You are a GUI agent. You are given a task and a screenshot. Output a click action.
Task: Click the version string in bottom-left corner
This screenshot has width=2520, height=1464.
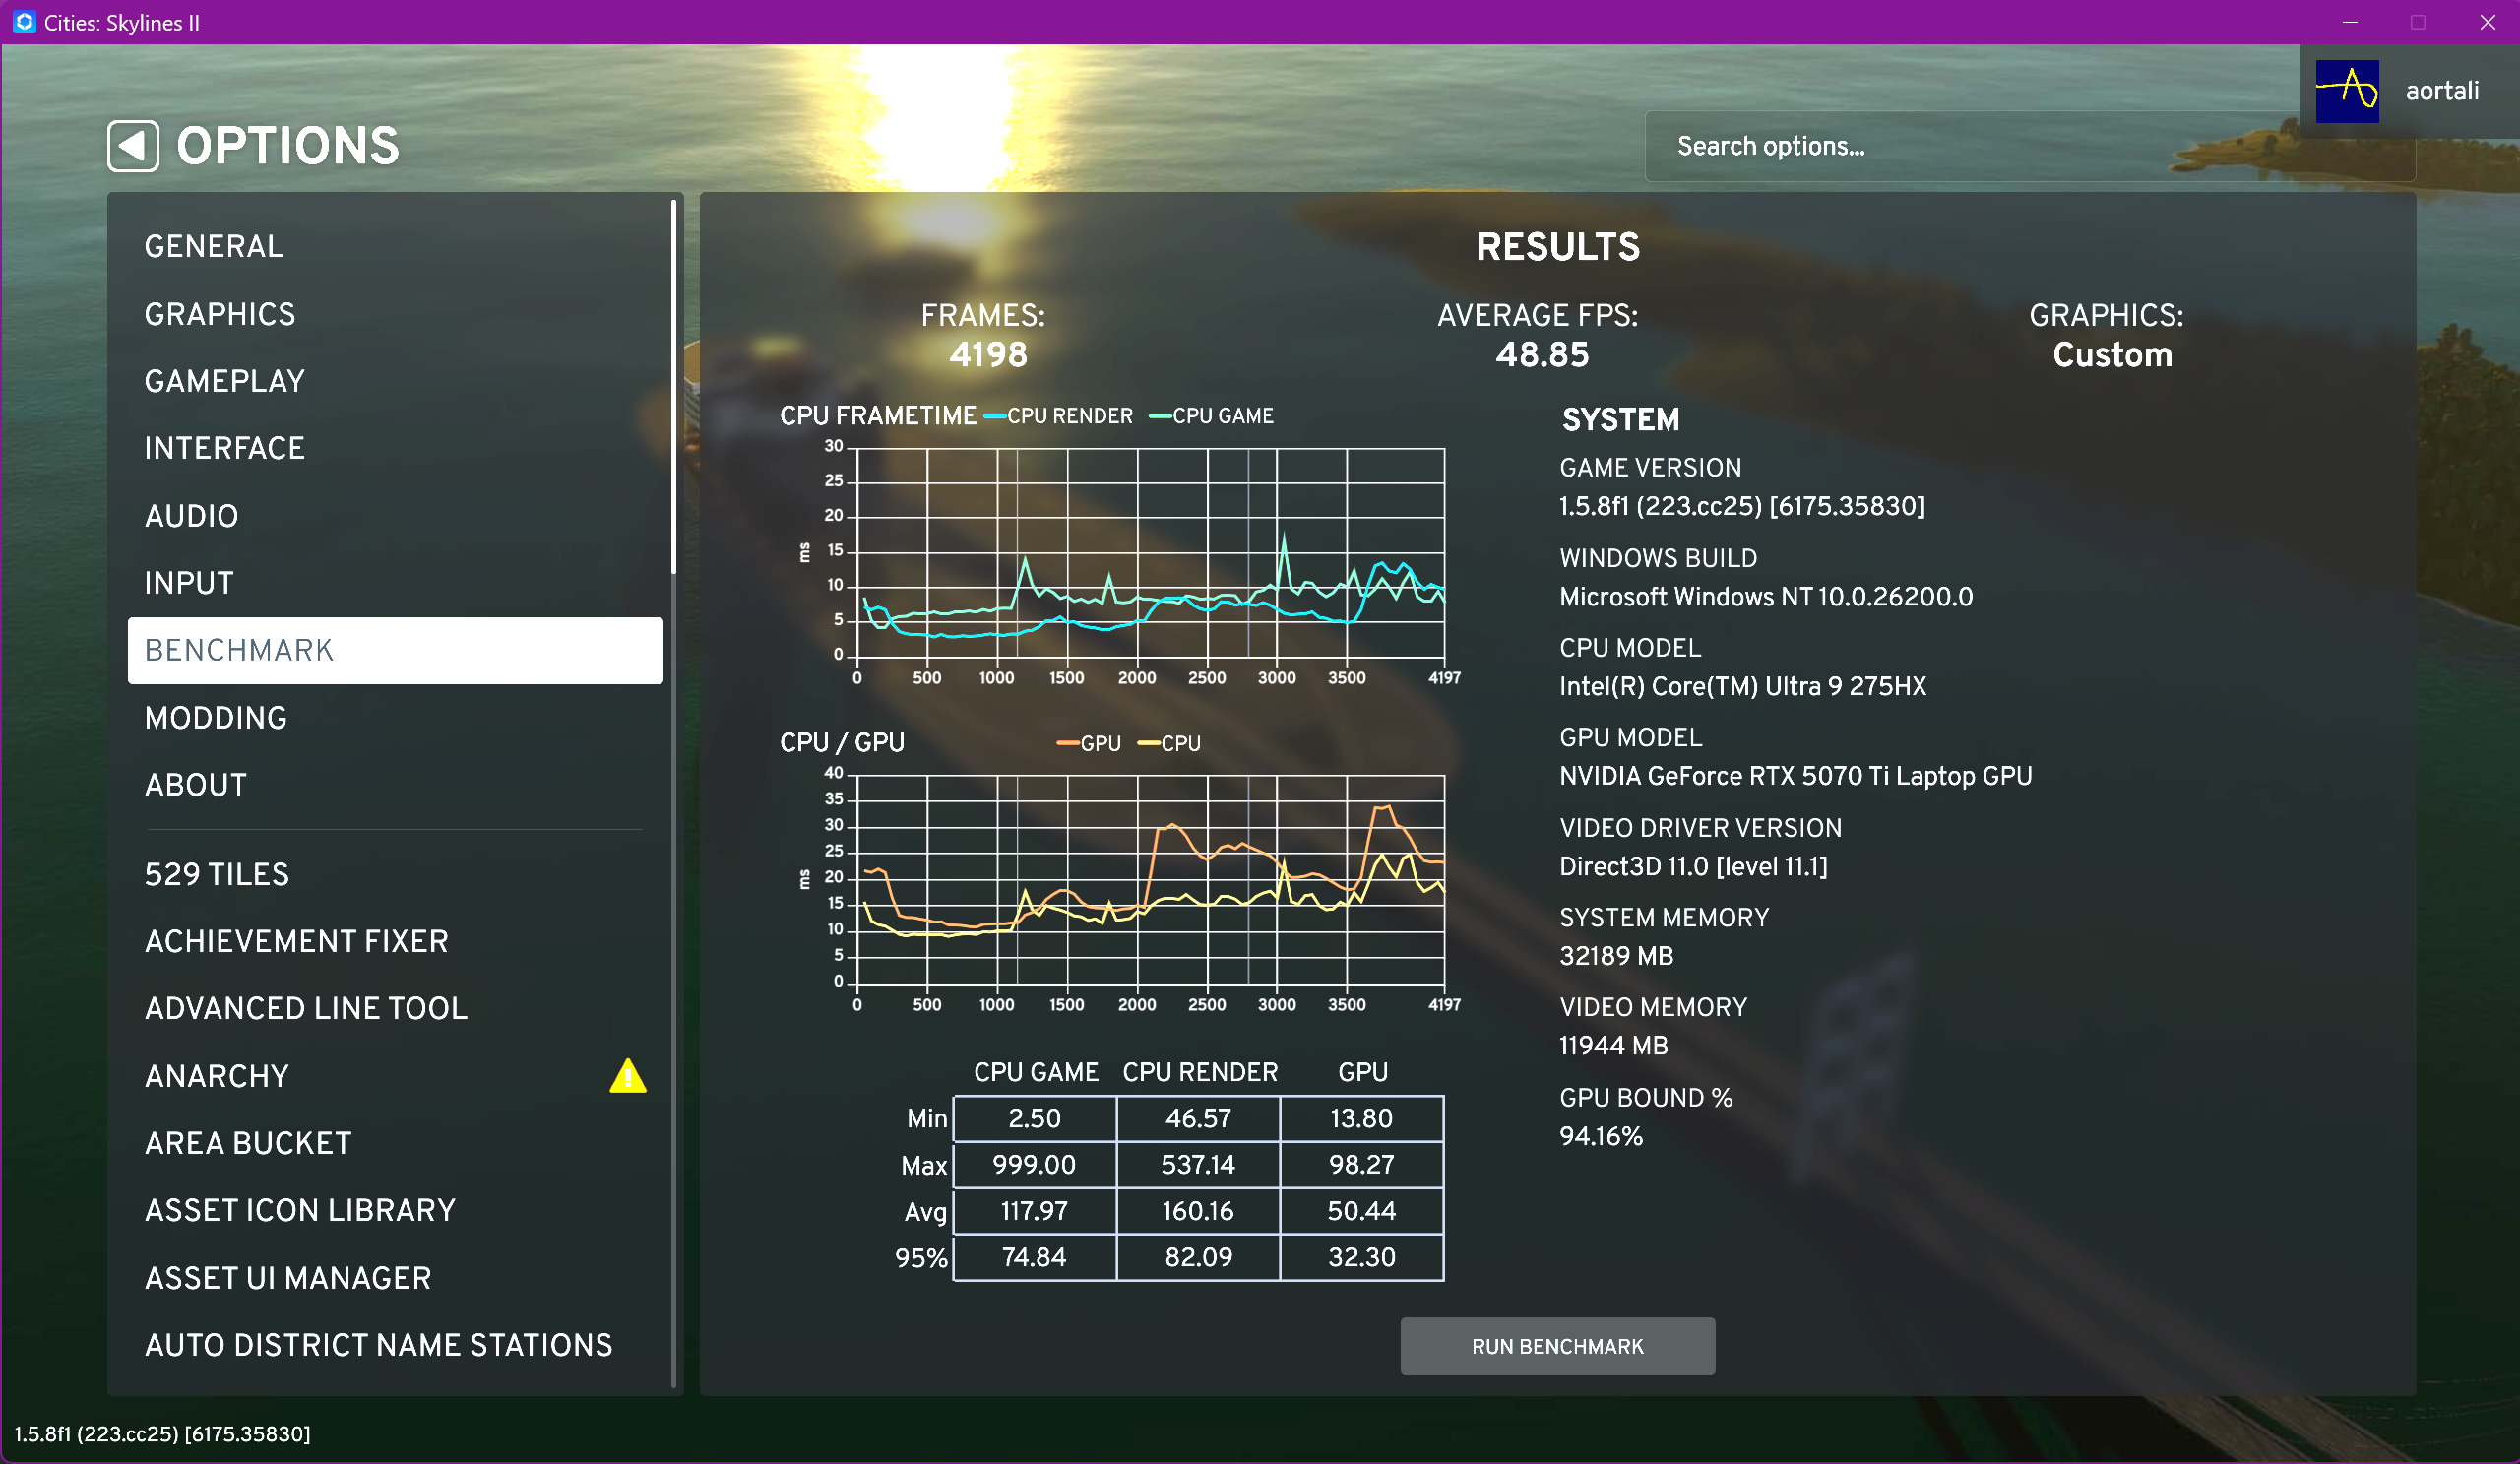162,1434
